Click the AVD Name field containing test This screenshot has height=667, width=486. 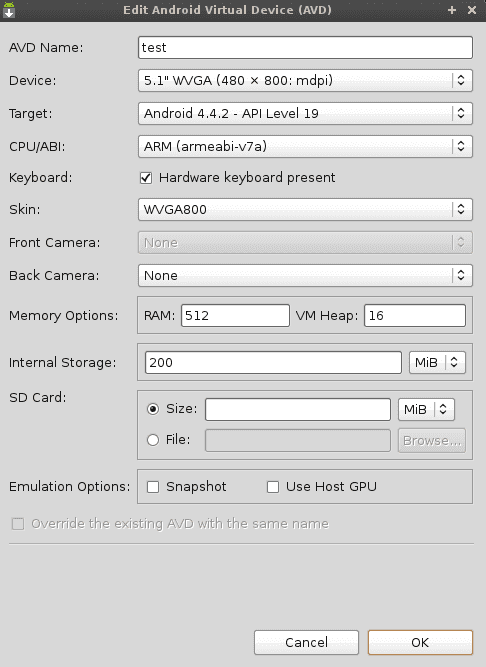305,48
